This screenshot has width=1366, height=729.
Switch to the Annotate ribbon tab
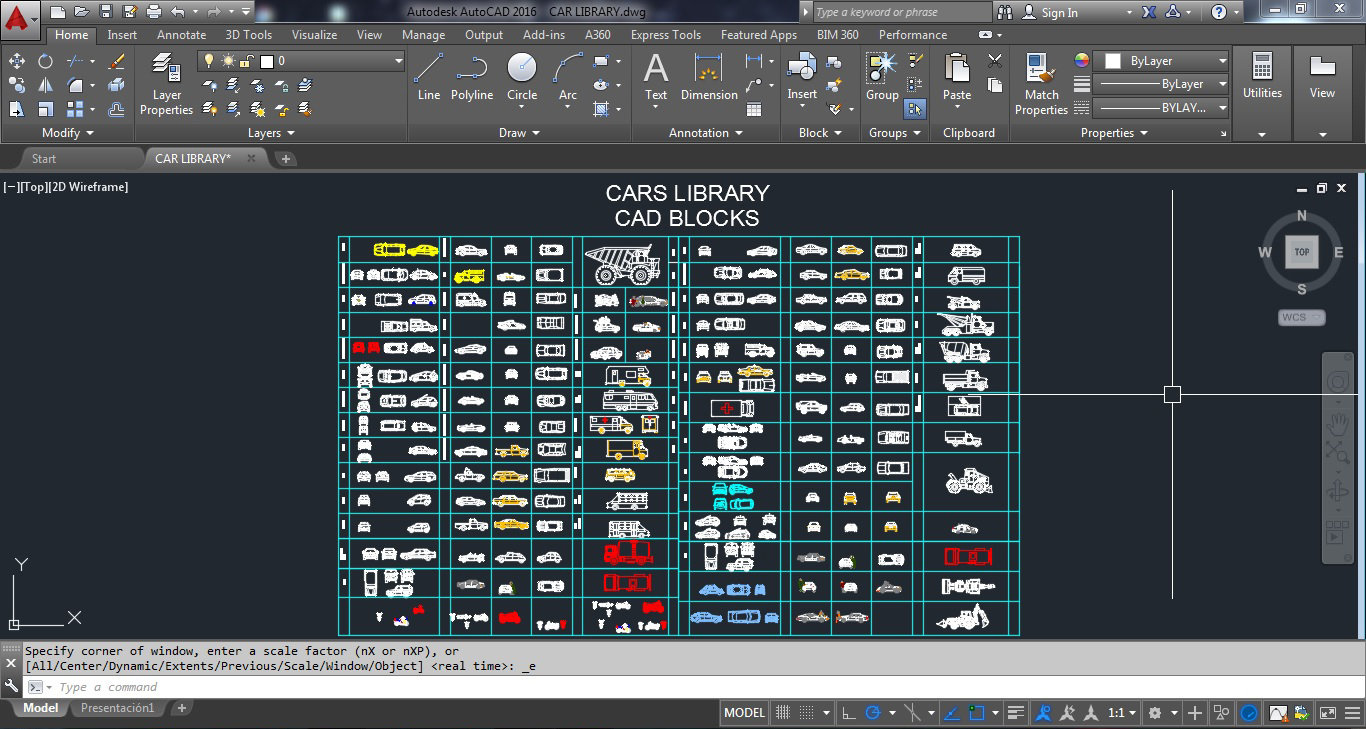pyautogui.click(x=181, y=34)
